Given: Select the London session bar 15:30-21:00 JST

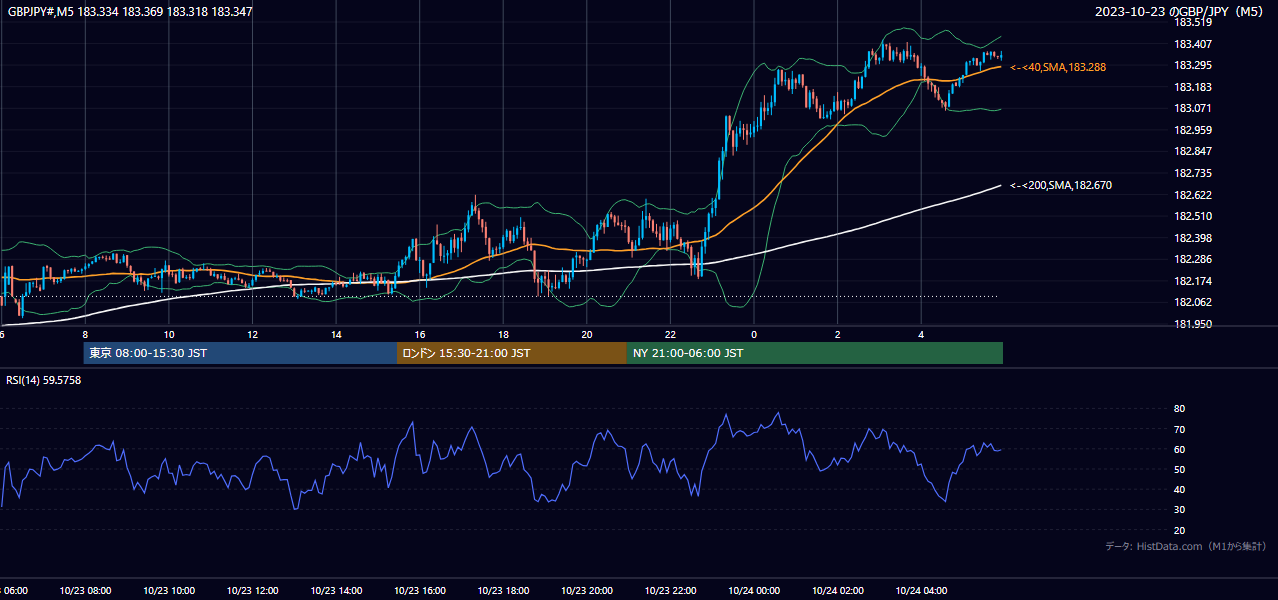Looking at the screenshot, I should coord(512,353).
